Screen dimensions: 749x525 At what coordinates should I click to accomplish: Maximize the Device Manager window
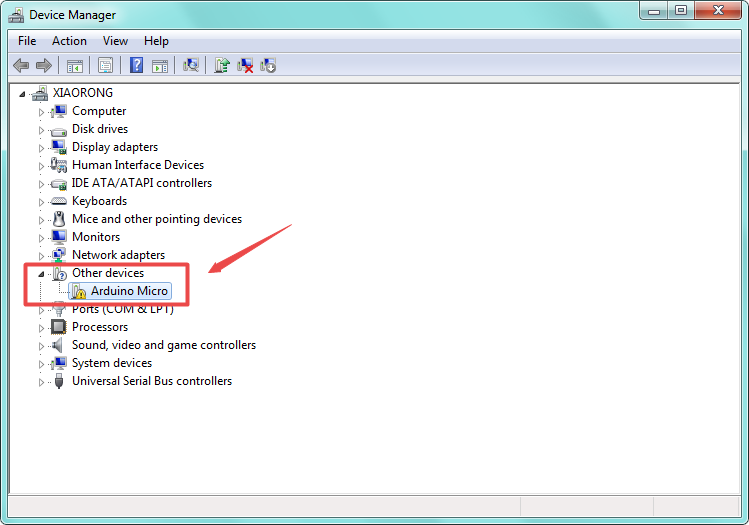pos(681,11)
